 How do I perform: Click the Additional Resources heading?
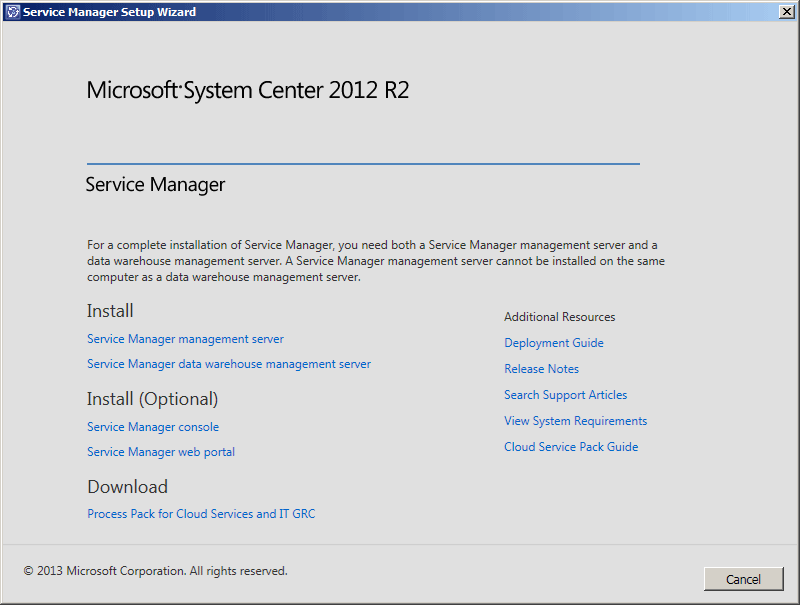560,317
